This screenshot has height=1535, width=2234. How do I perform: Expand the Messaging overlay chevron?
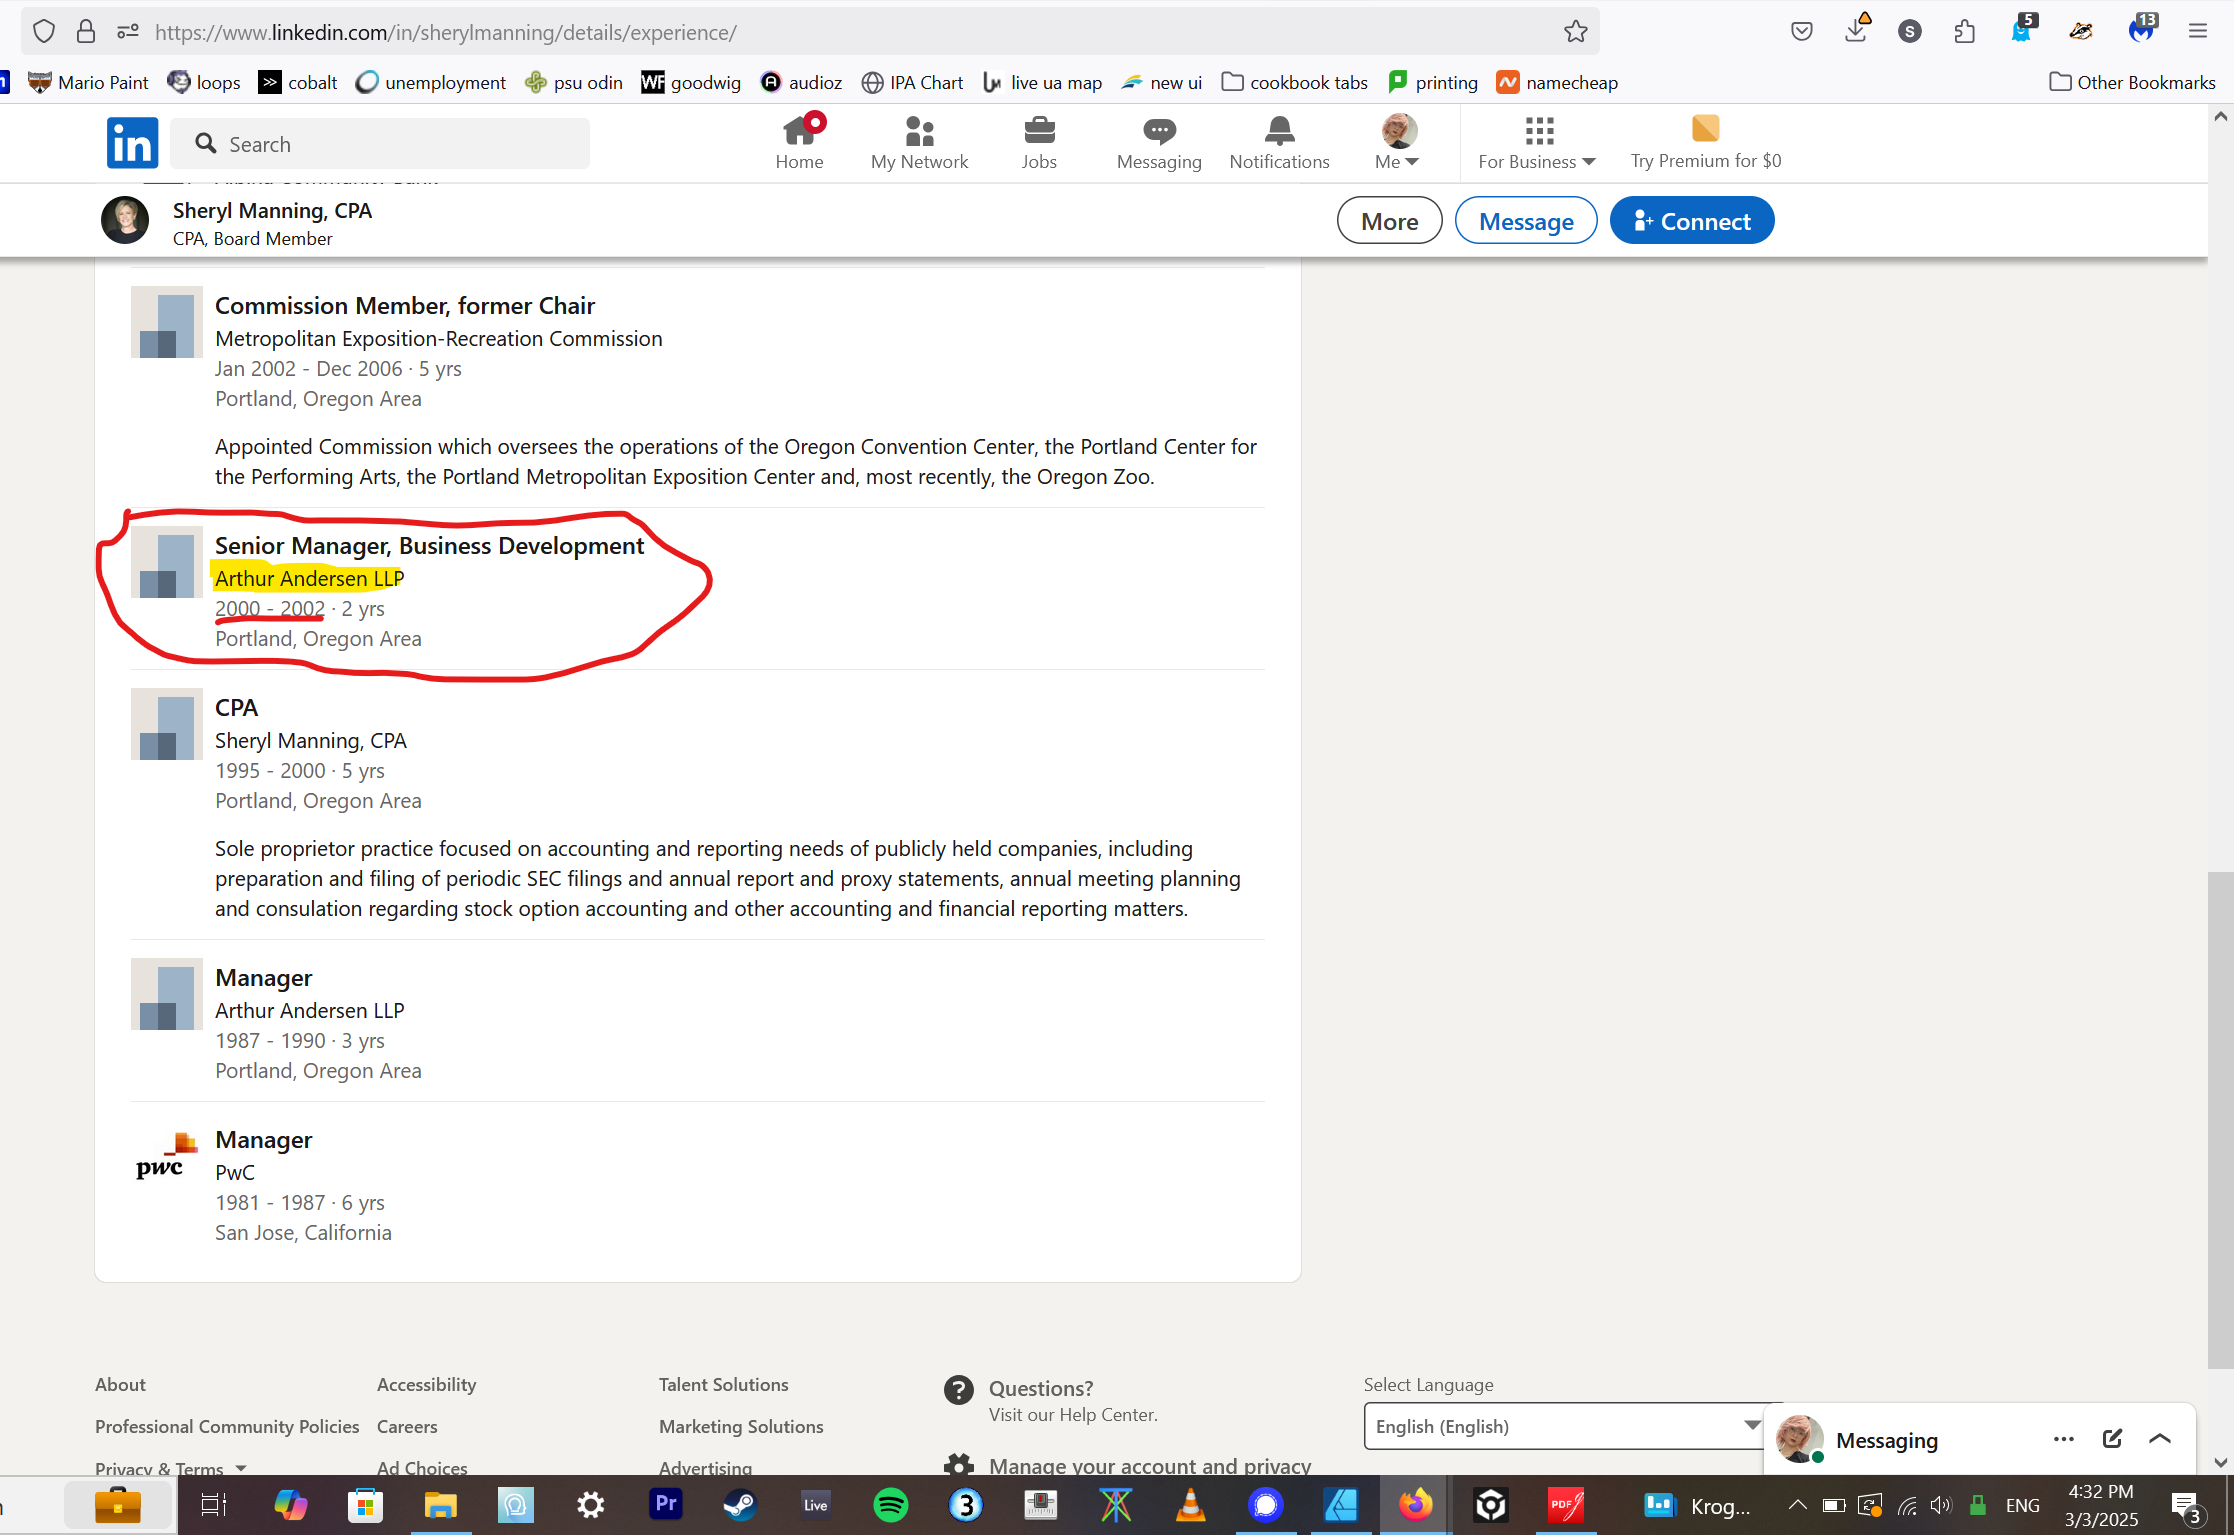point(2160,1439)
